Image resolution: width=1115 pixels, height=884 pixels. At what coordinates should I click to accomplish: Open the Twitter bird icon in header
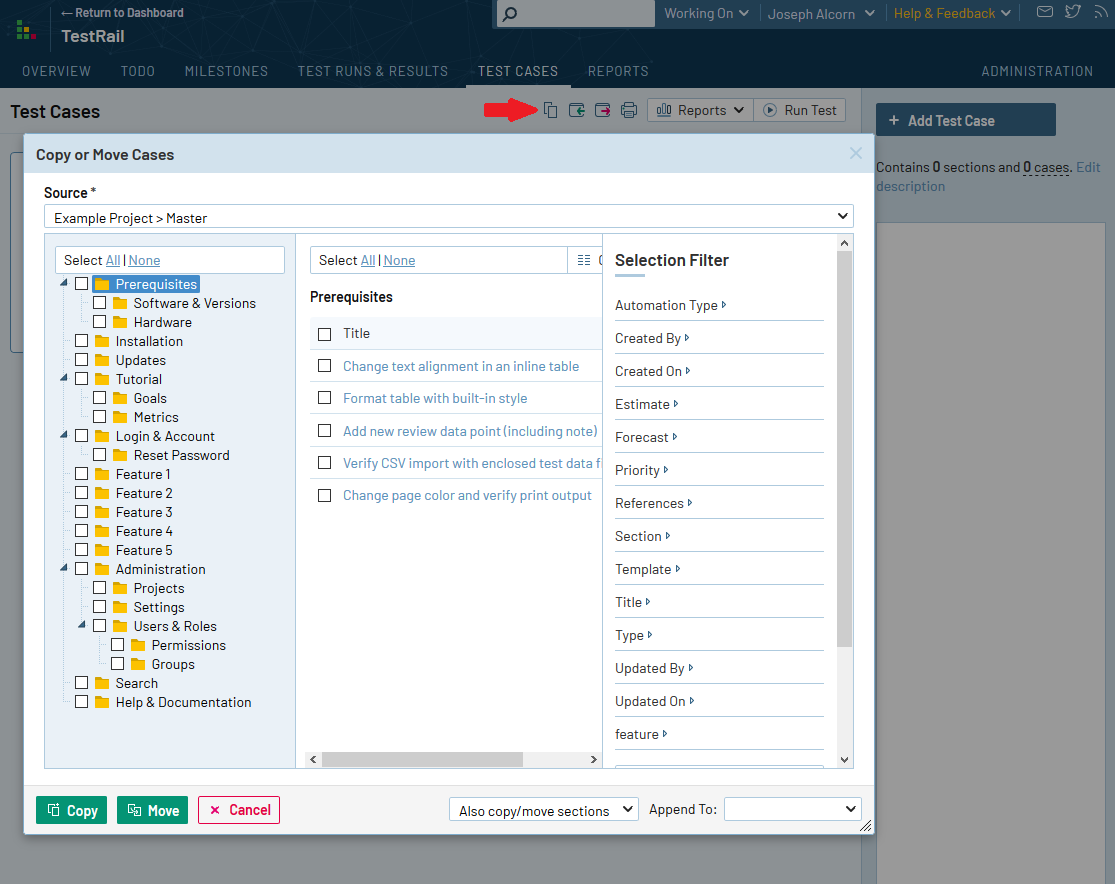(1072, 11)
